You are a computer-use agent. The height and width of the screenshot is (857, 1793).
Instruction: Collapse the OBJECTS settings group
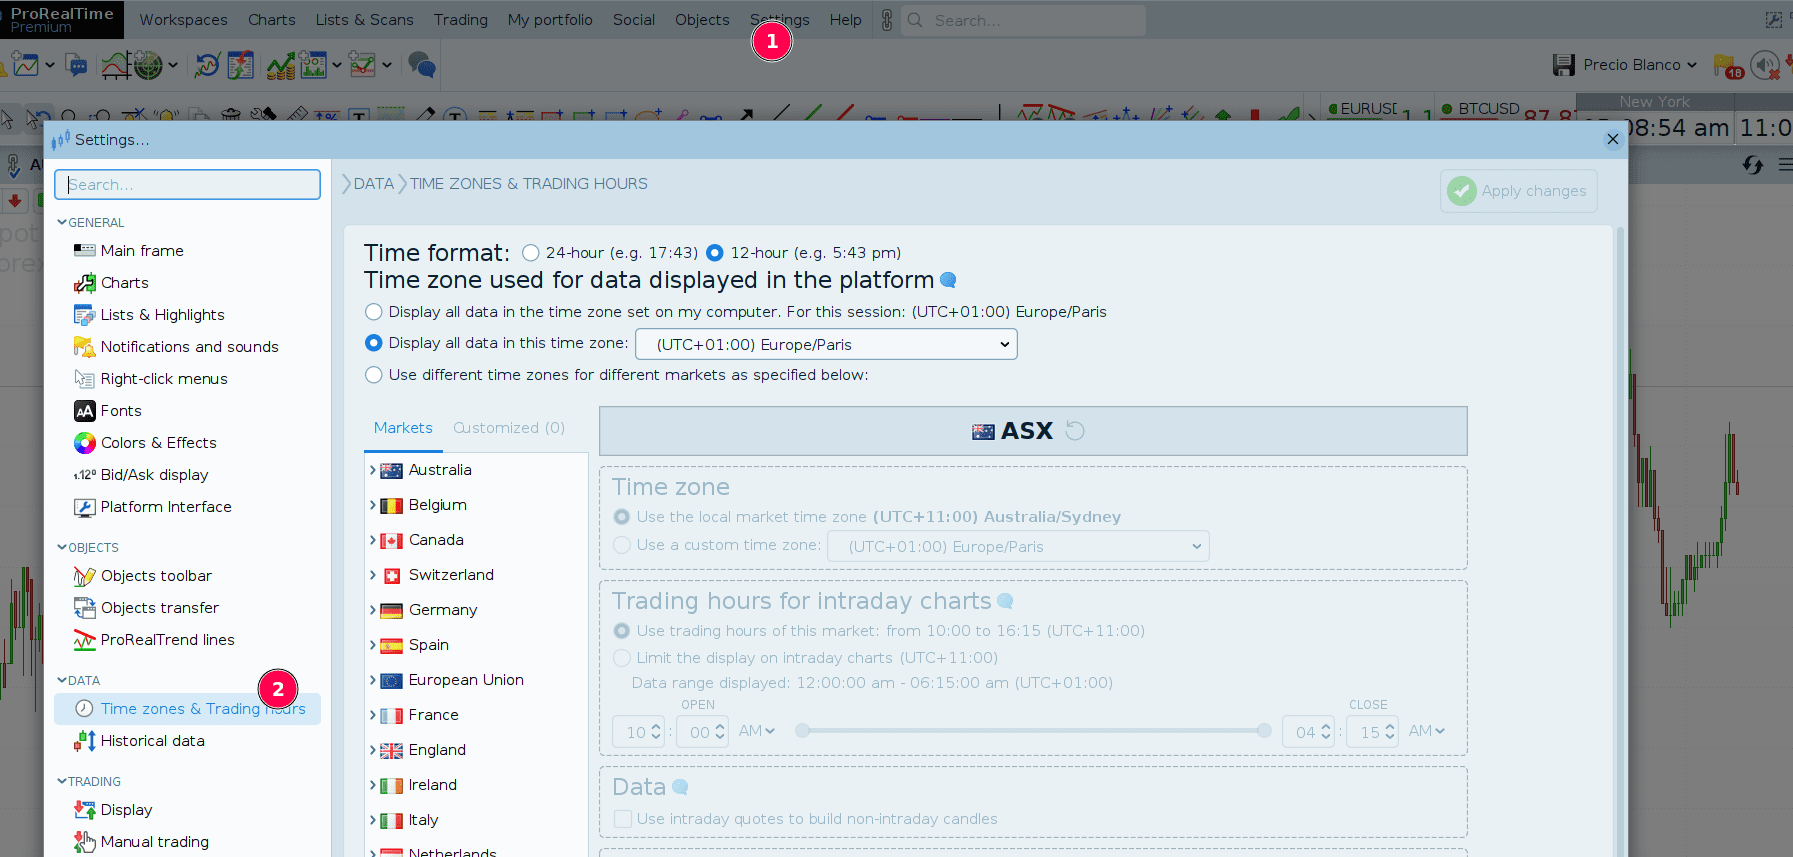click(62, 547)
